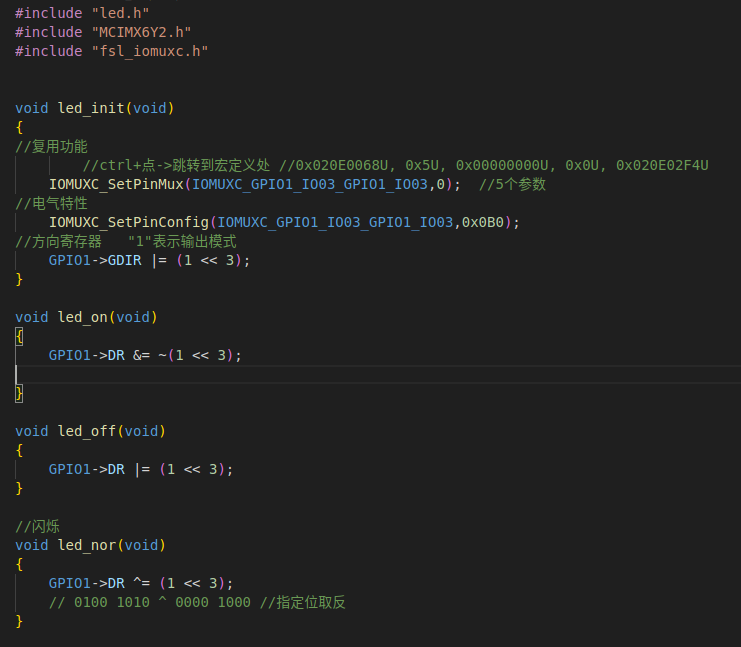Click the //方向寄存器 comment

pyautogui.click(x=58, y=242)
